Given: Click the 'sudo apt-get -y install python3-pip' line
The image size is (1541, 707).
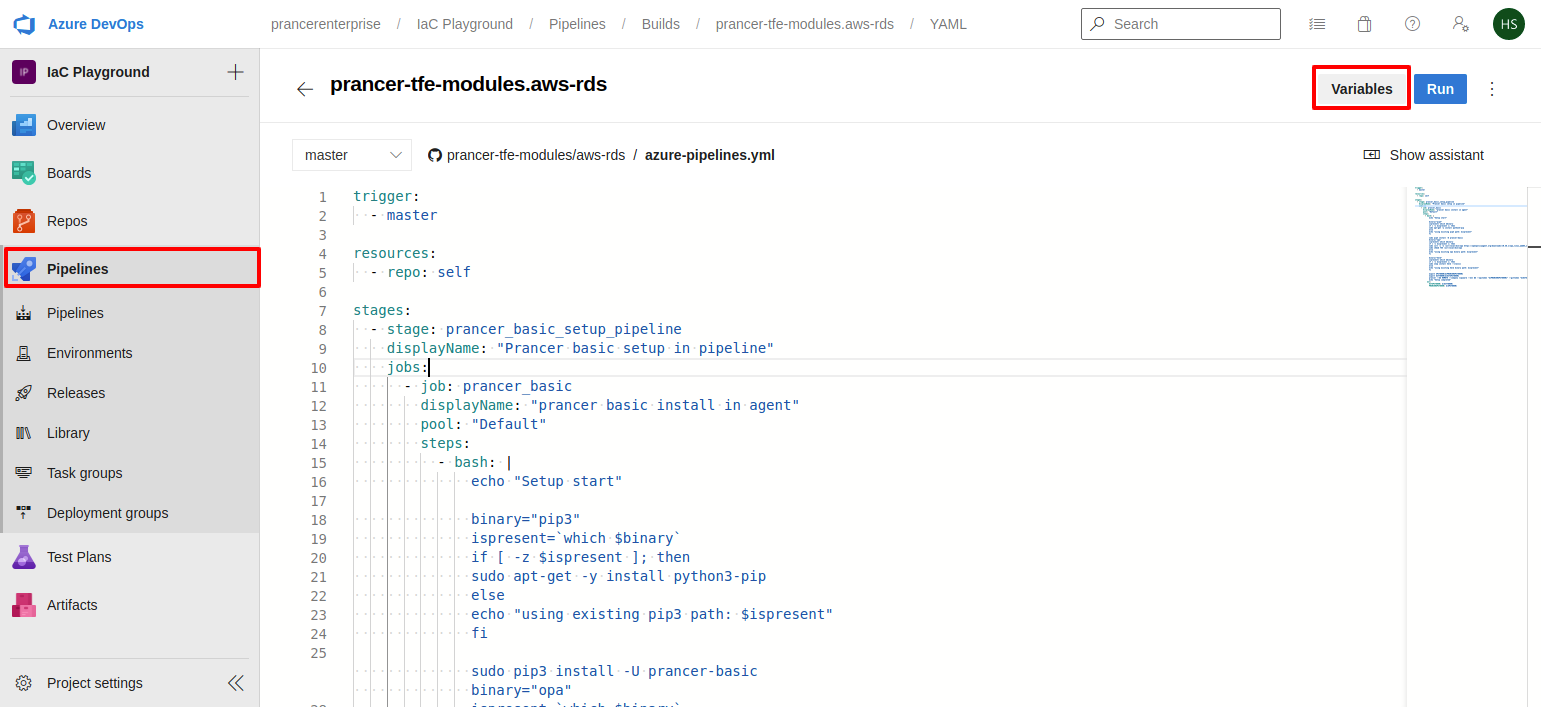Looking at the screenshot, I should [x=619, y=576].
